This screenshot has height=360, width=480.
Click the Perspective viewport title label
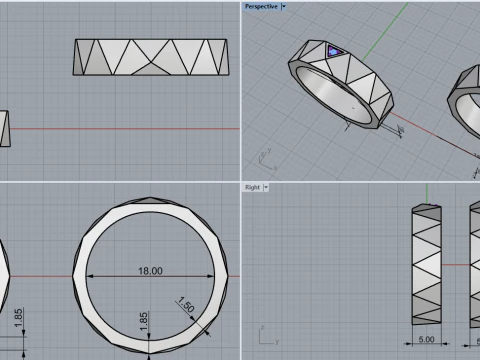261,6
